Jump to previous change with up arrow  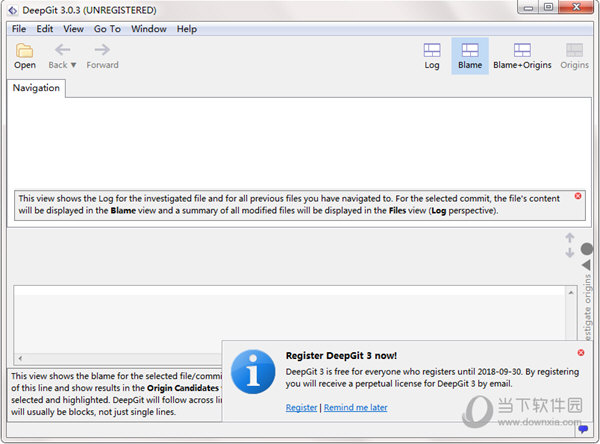click(x=570, y=238)
